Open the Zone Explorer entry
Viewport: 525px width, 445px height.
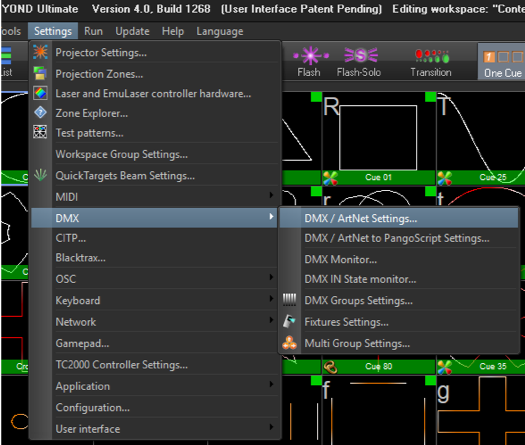click(x=154, y=113)
